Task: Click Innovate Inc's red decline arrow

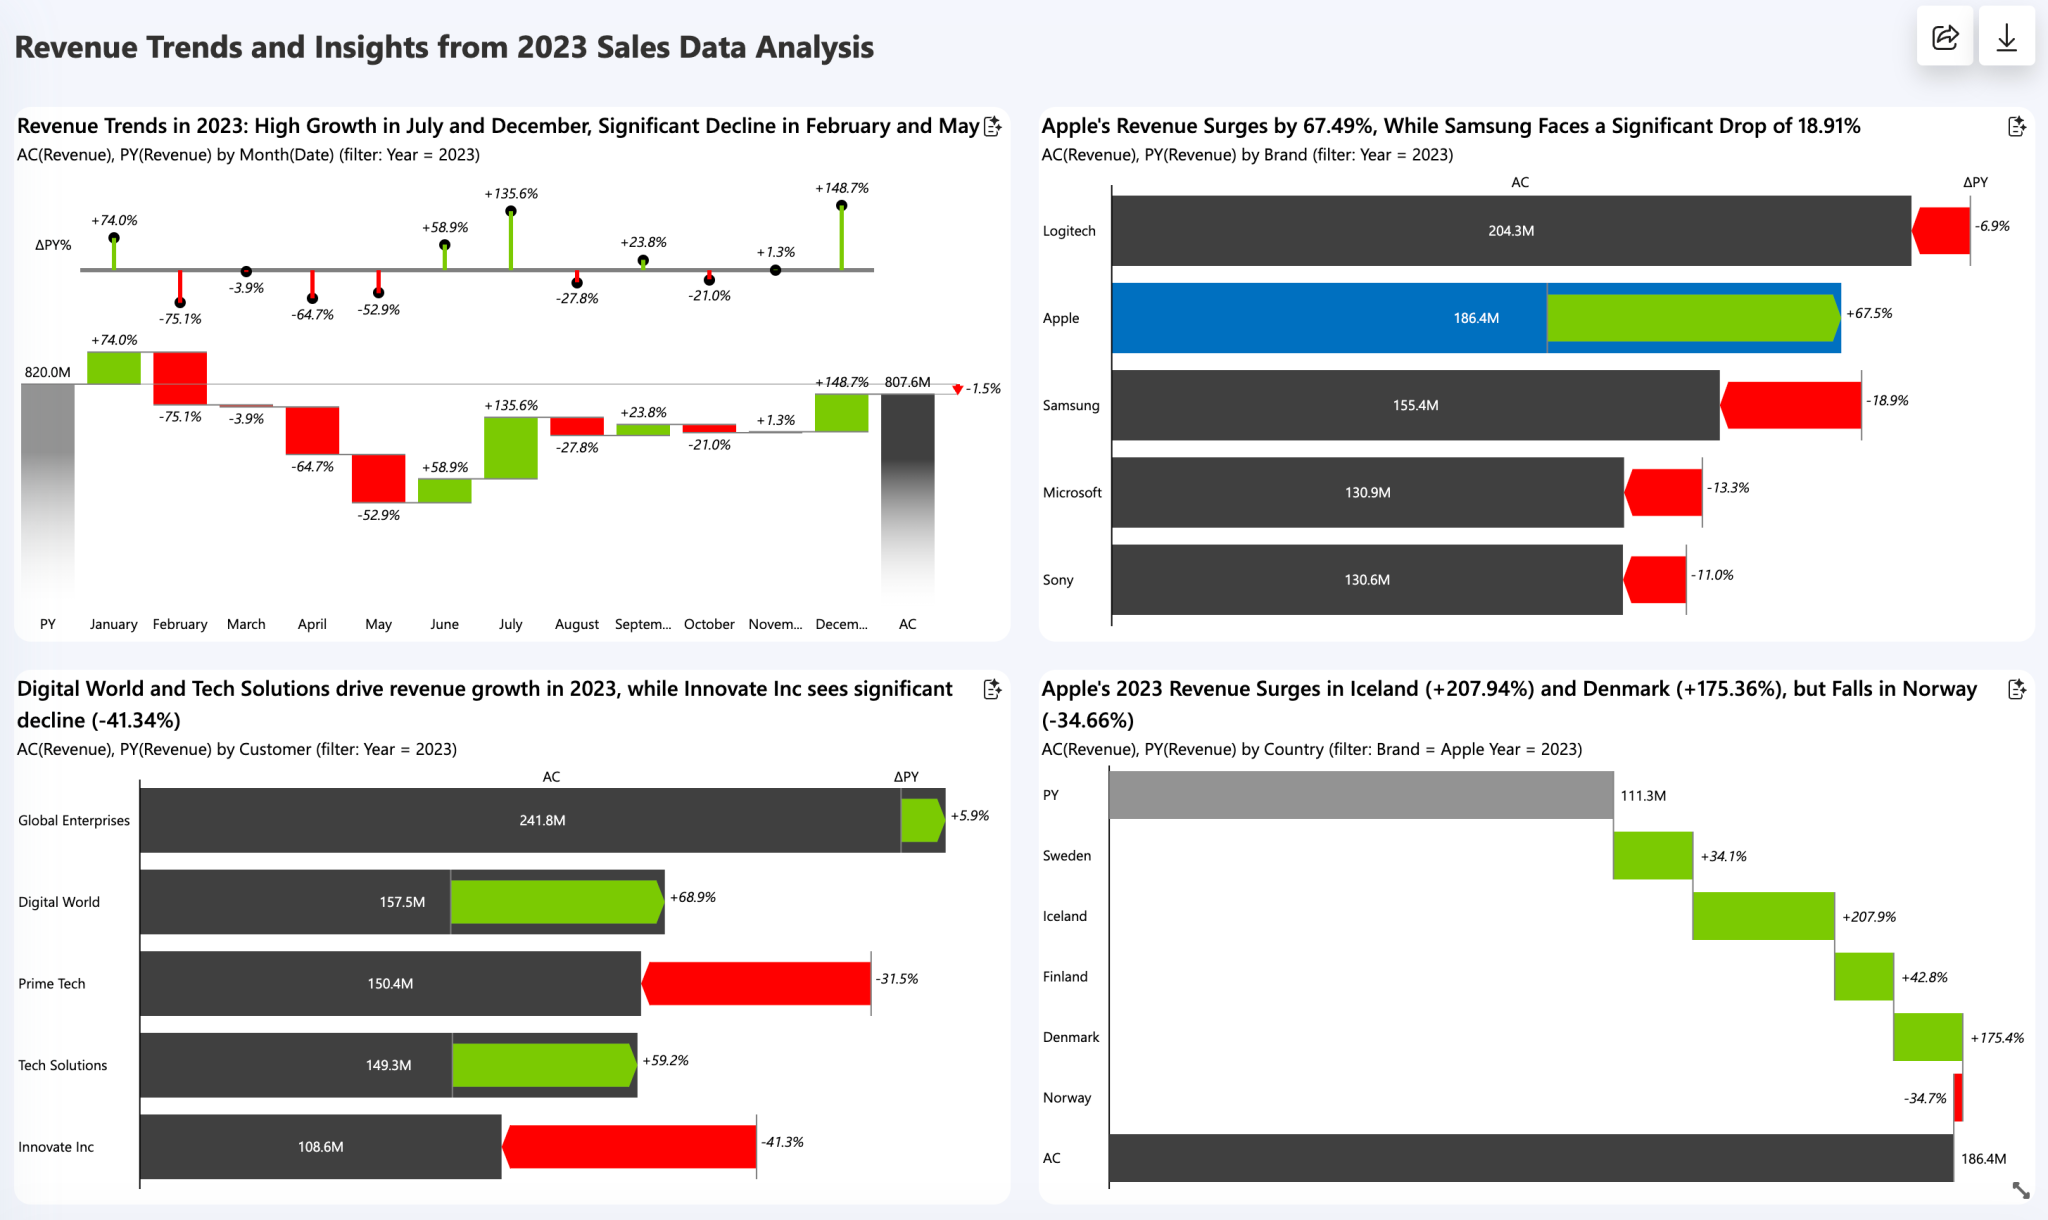Action: click(x=630, y=1147)
